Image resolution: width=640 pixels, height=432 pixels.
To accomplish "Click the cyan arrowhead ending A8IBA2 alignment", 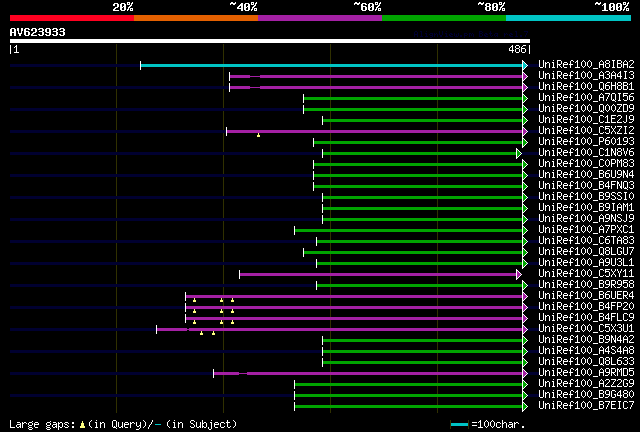I will pyautogui.click(x=525, y=65).
